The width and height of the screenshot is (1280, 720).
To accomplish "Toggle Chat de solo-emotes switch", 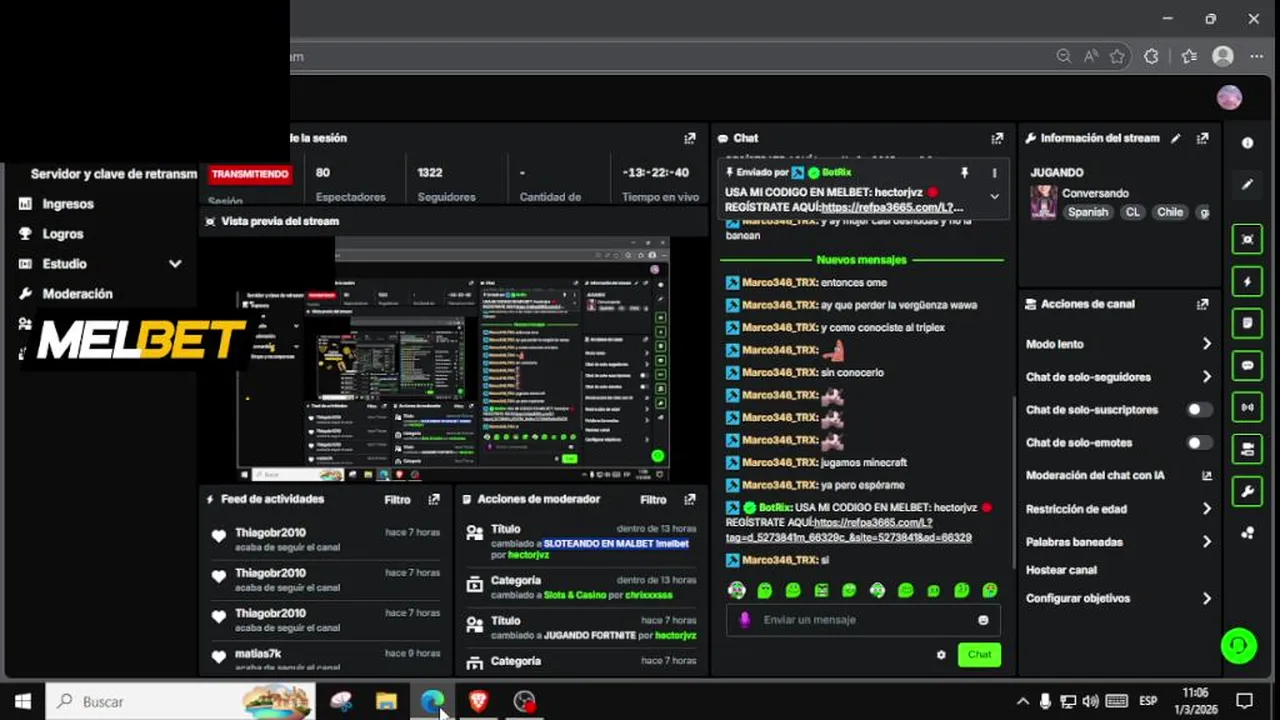I will tap(1199, 443).
